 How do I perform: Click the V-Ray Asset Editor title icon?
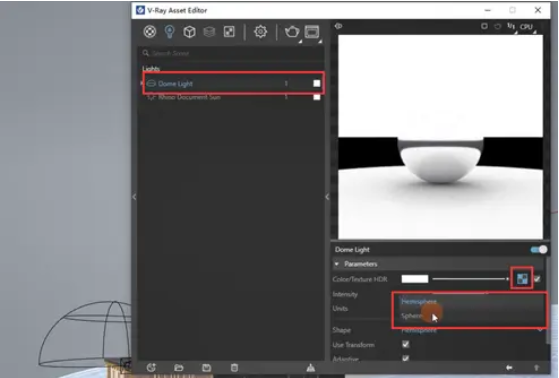pos(140,10)
